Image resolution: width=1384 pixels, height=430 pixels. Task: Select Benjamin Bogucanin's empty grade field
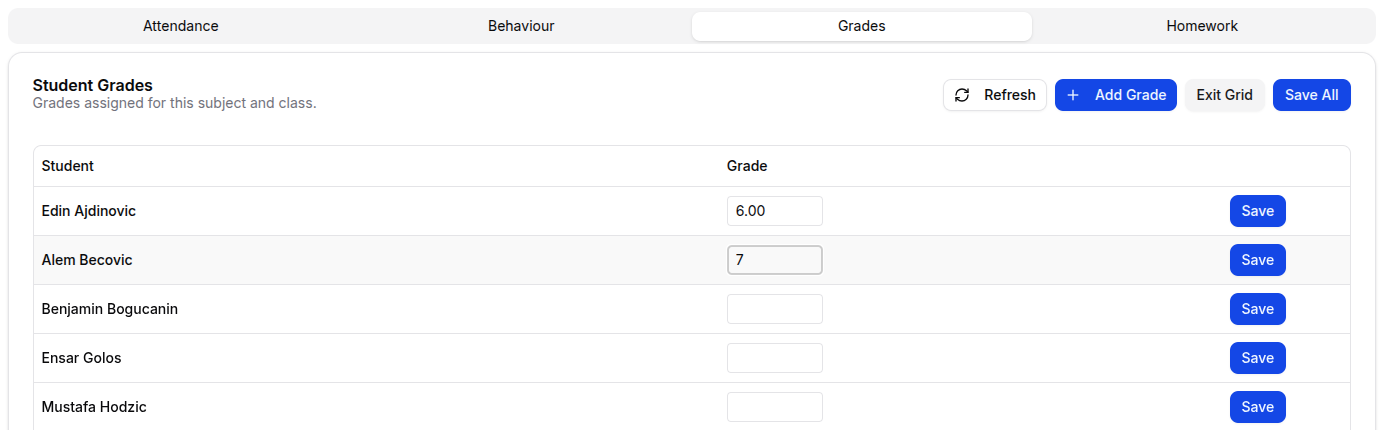point(774,309)
